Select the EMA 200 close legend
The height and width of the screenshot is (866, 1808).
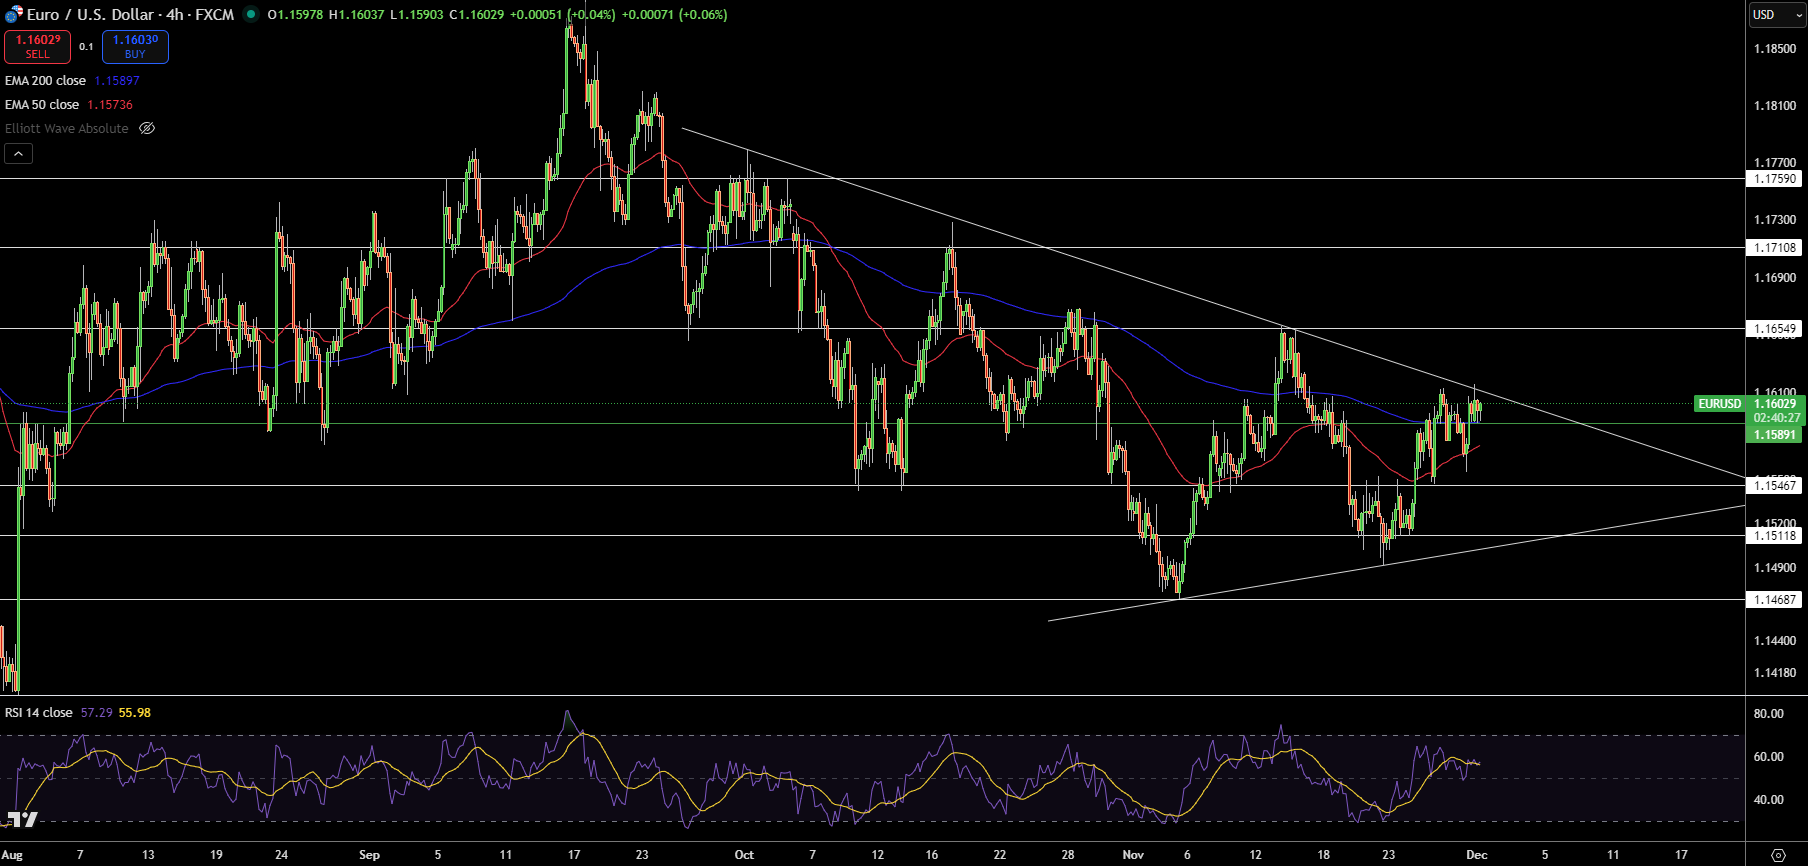pyautogui.click(x=45, y=80)
